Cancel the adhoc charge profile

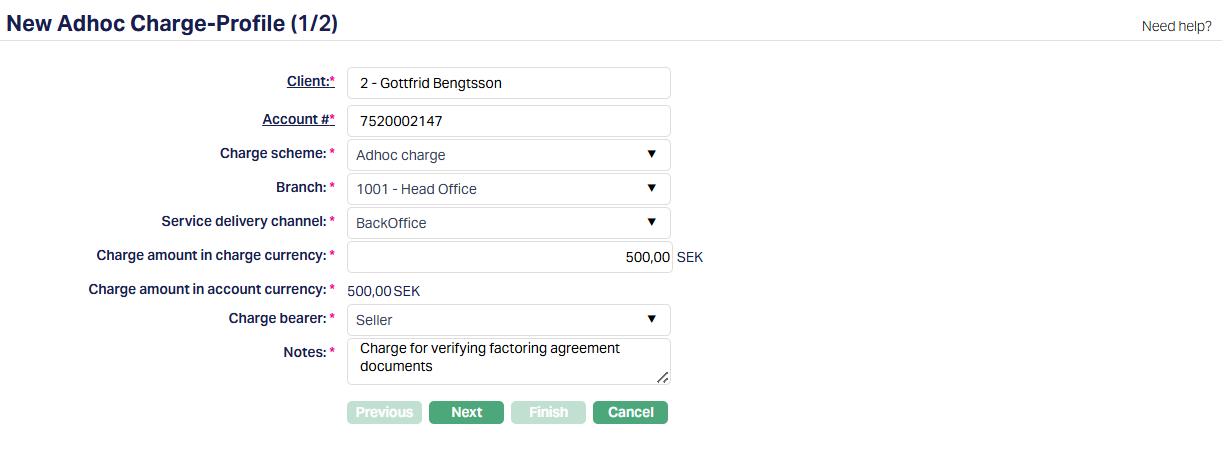point(630,412)
